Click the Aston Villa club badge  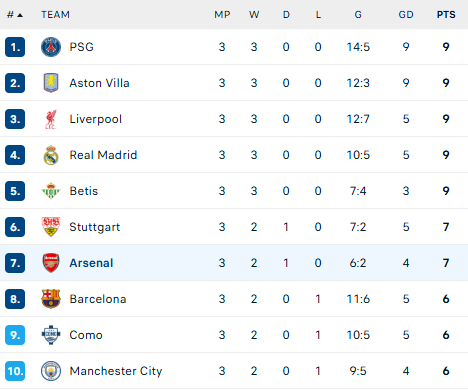[51, 83]
